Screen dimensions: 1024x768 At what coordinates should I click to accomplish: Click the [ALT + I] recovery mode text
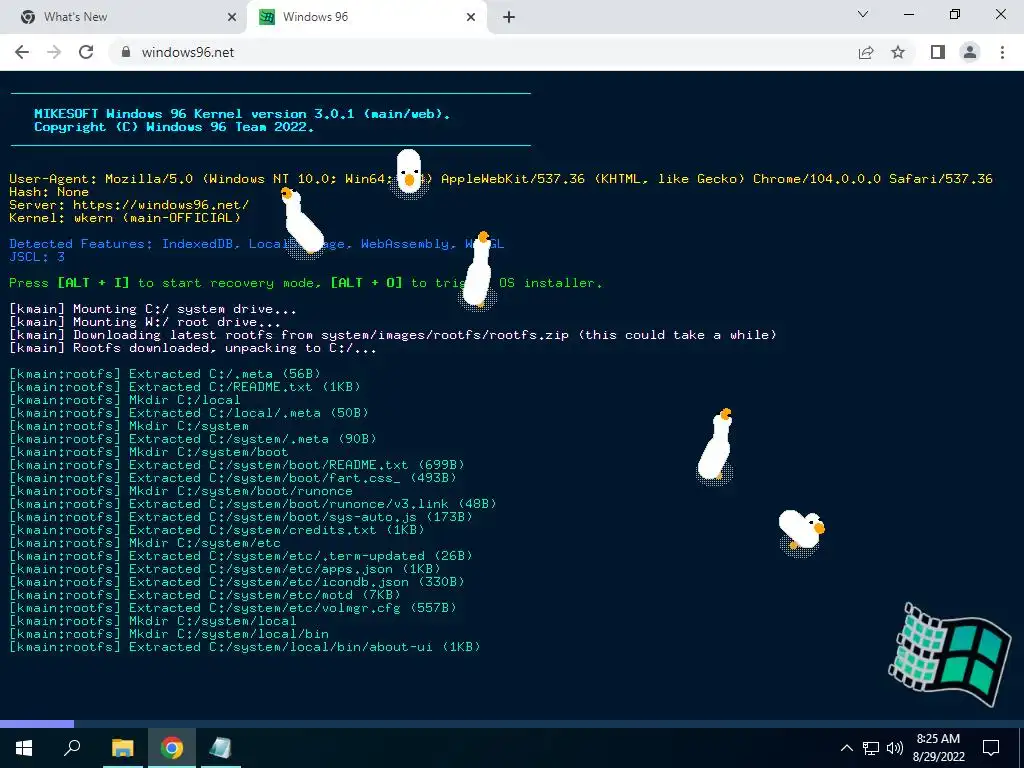point(93,283)
